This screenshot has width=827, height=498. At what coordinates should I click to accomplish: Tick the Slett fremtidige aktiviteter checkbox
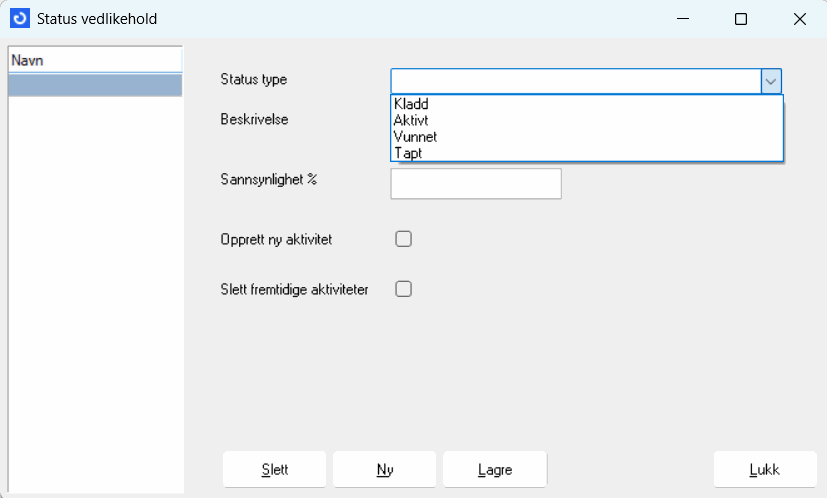pyautogui.click(x=404, y=289)
